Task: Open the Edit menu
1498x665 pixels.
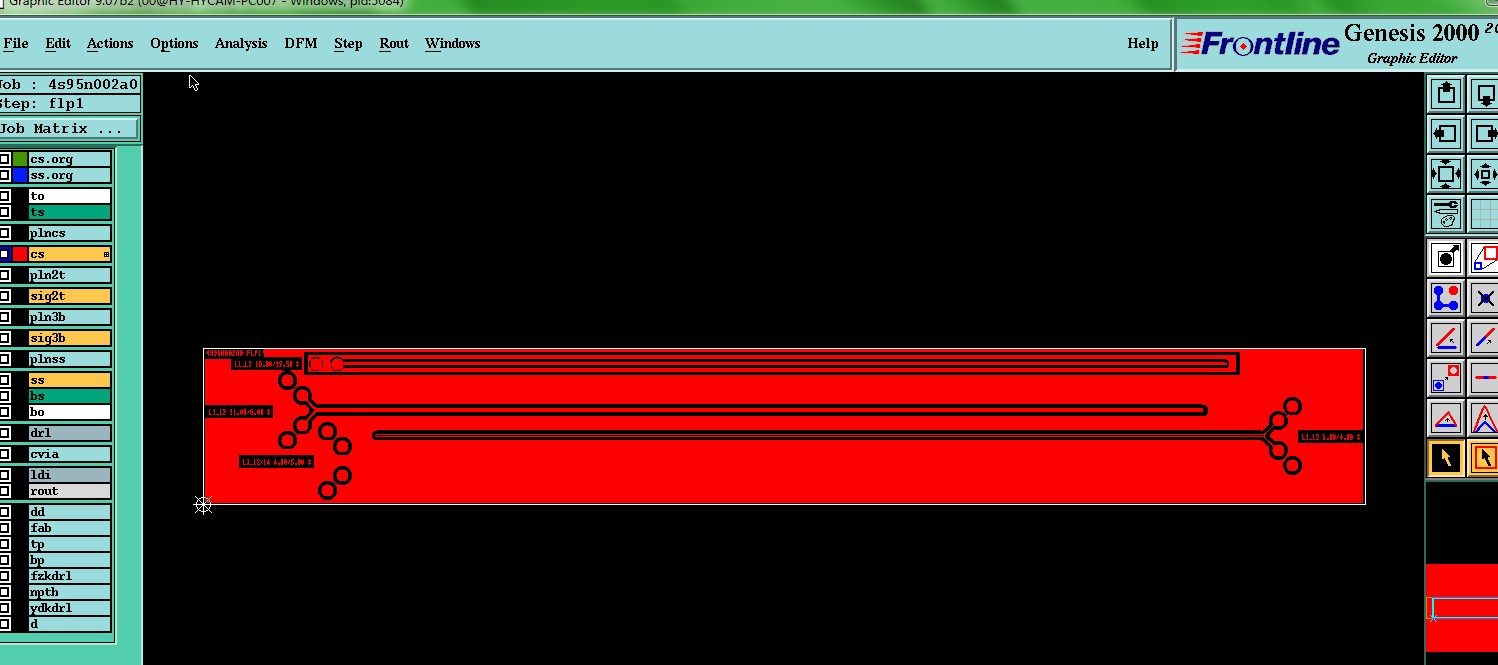Action: (x=58, y=43)
